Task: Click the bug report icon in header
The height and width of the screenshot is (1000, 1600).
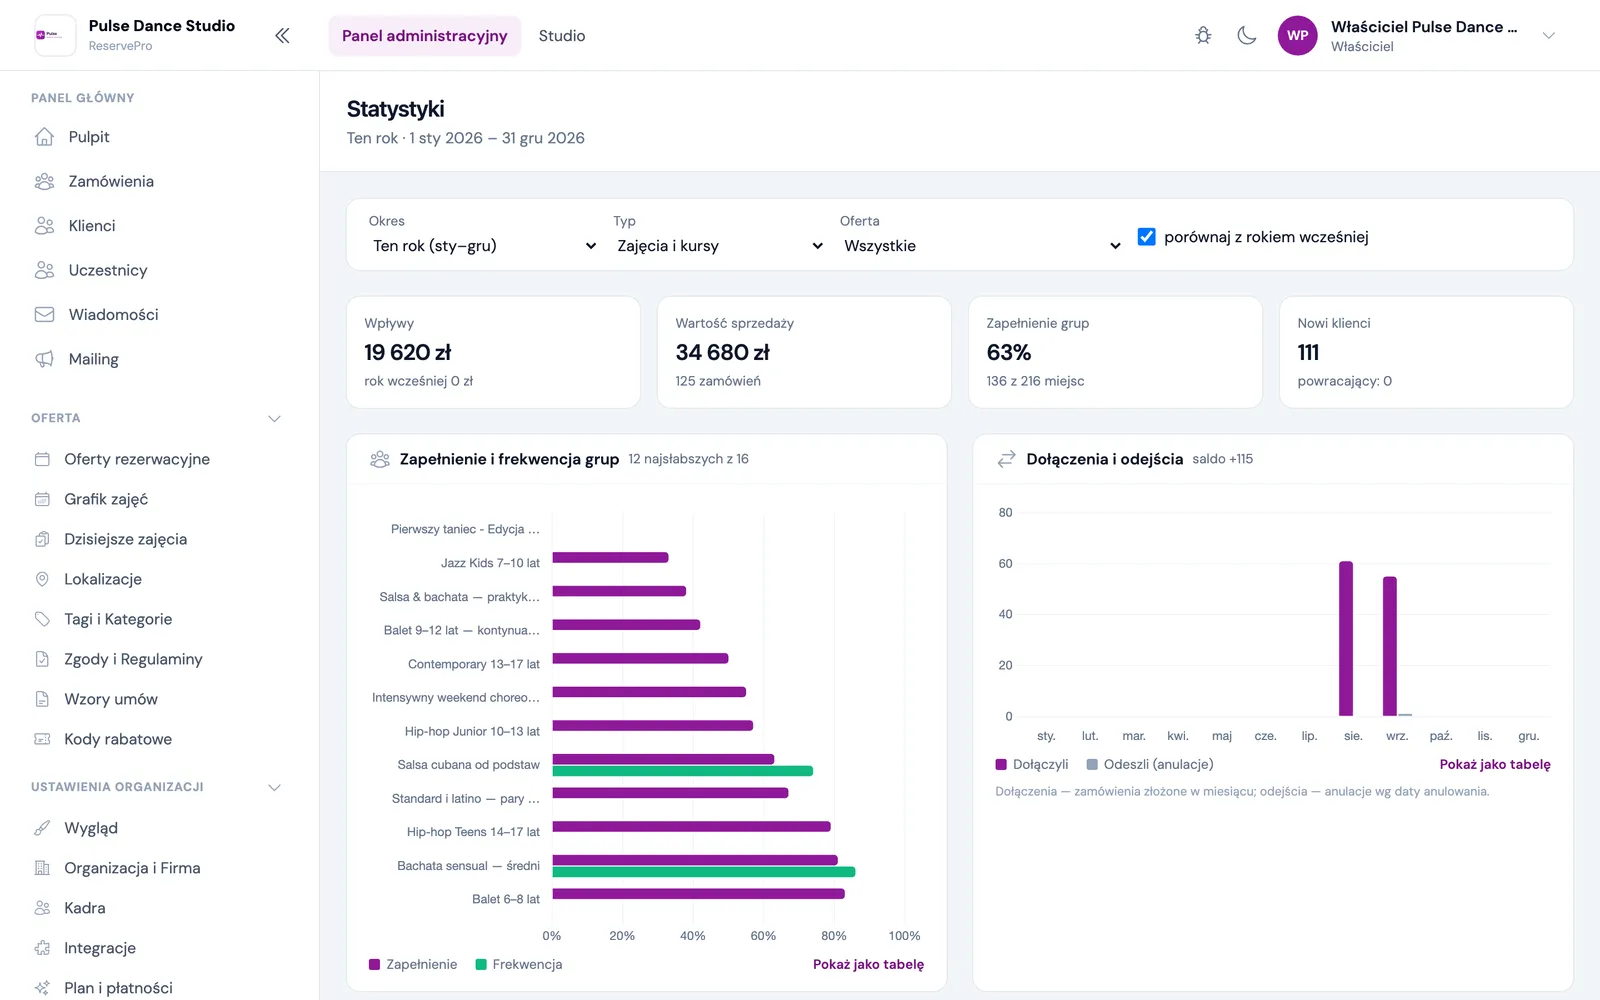Action: tap(1203, 36)
